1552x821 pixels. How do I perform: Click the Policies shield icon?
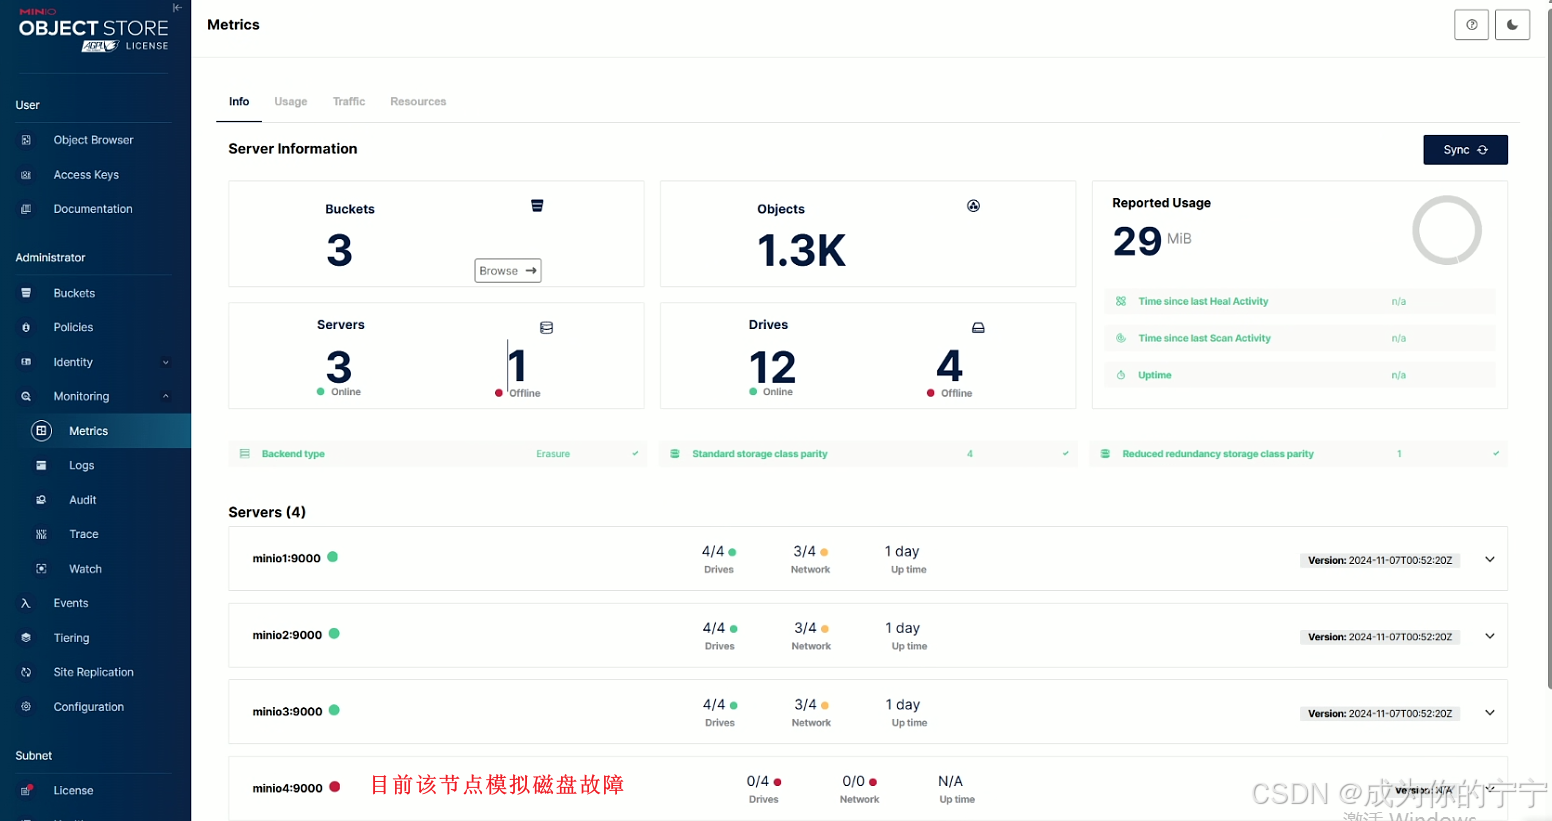26,327
